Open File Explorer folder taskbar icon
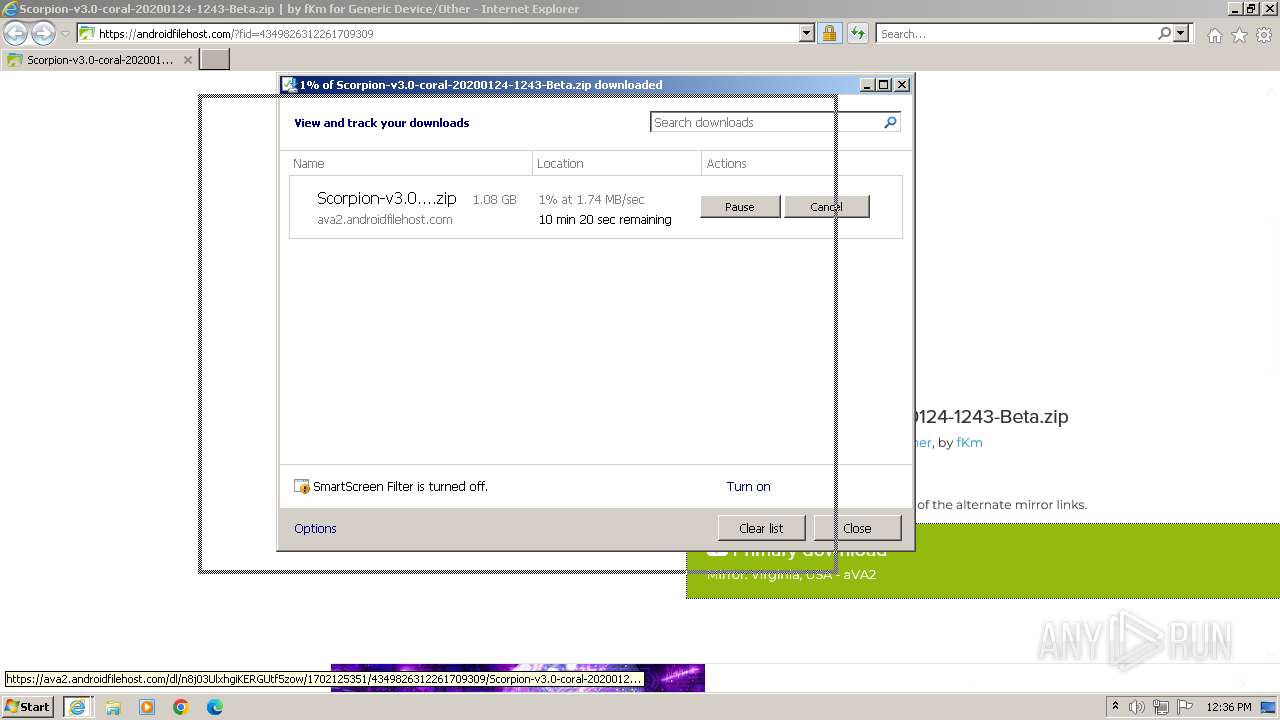This screenshot has width=1280, height=720. point(113,707)
